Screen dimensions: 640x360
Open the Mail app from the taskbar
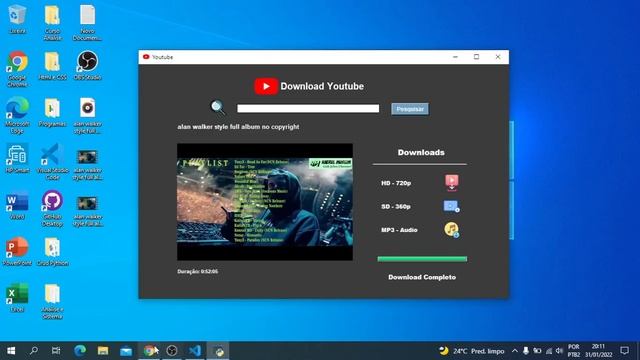(126, 351)
